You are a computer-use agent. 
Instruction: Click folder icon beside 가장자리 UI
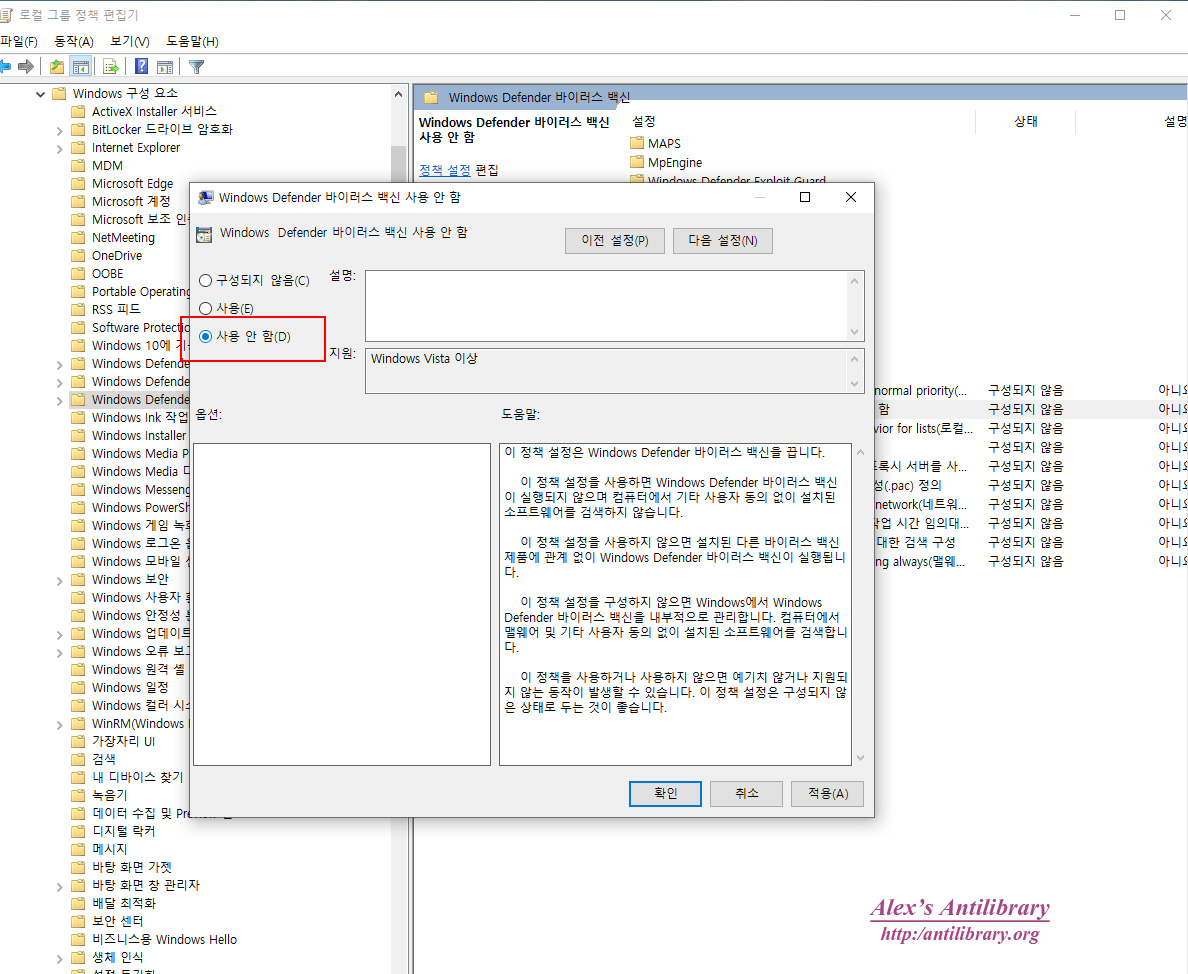[x=78, y=741]
